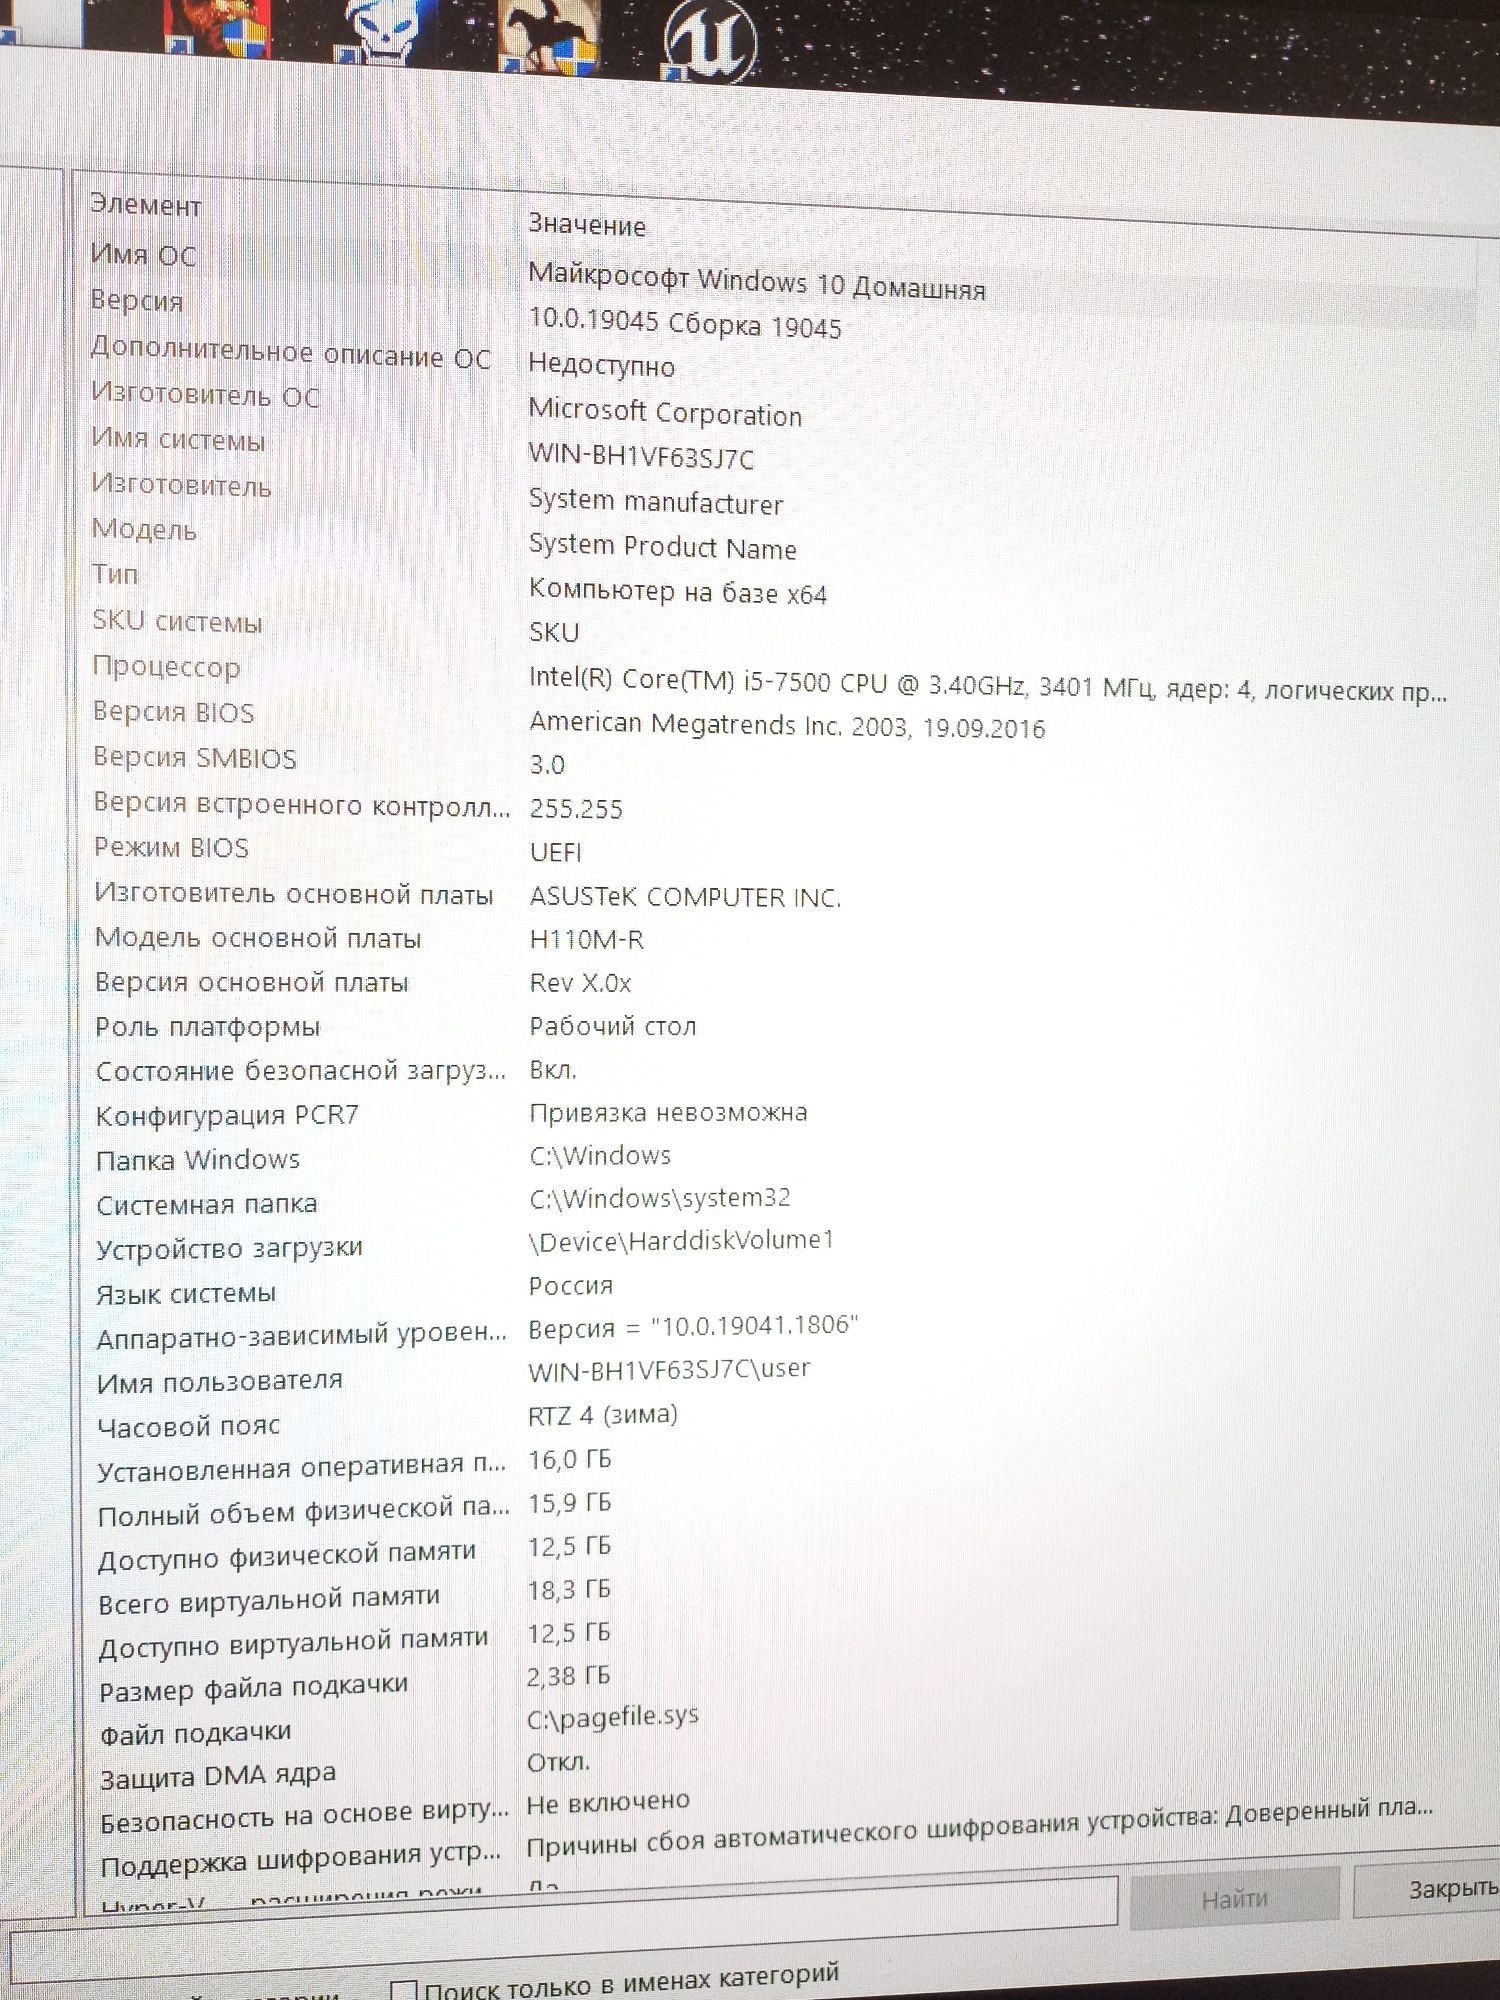
Task: Select the 'Процессор' row label
Action: [166, 666]
